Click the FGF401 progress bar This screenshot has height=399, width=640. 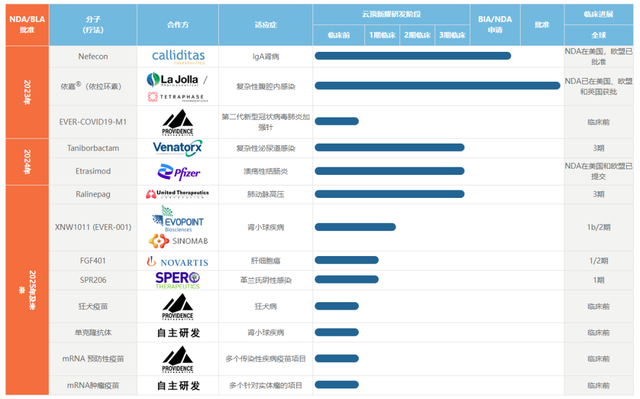tap(347, 260)
